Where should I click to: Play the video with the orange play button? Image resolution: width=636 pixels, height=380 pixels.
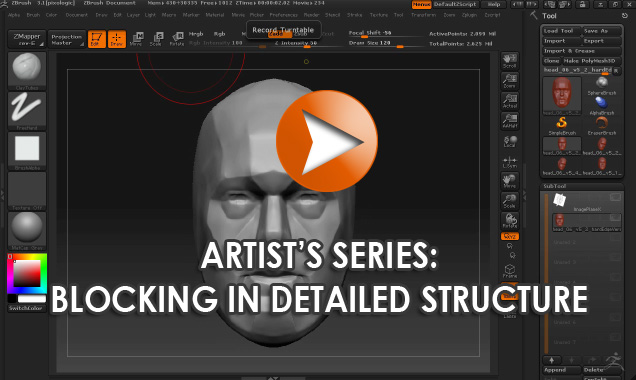click(x=327, y=141)
